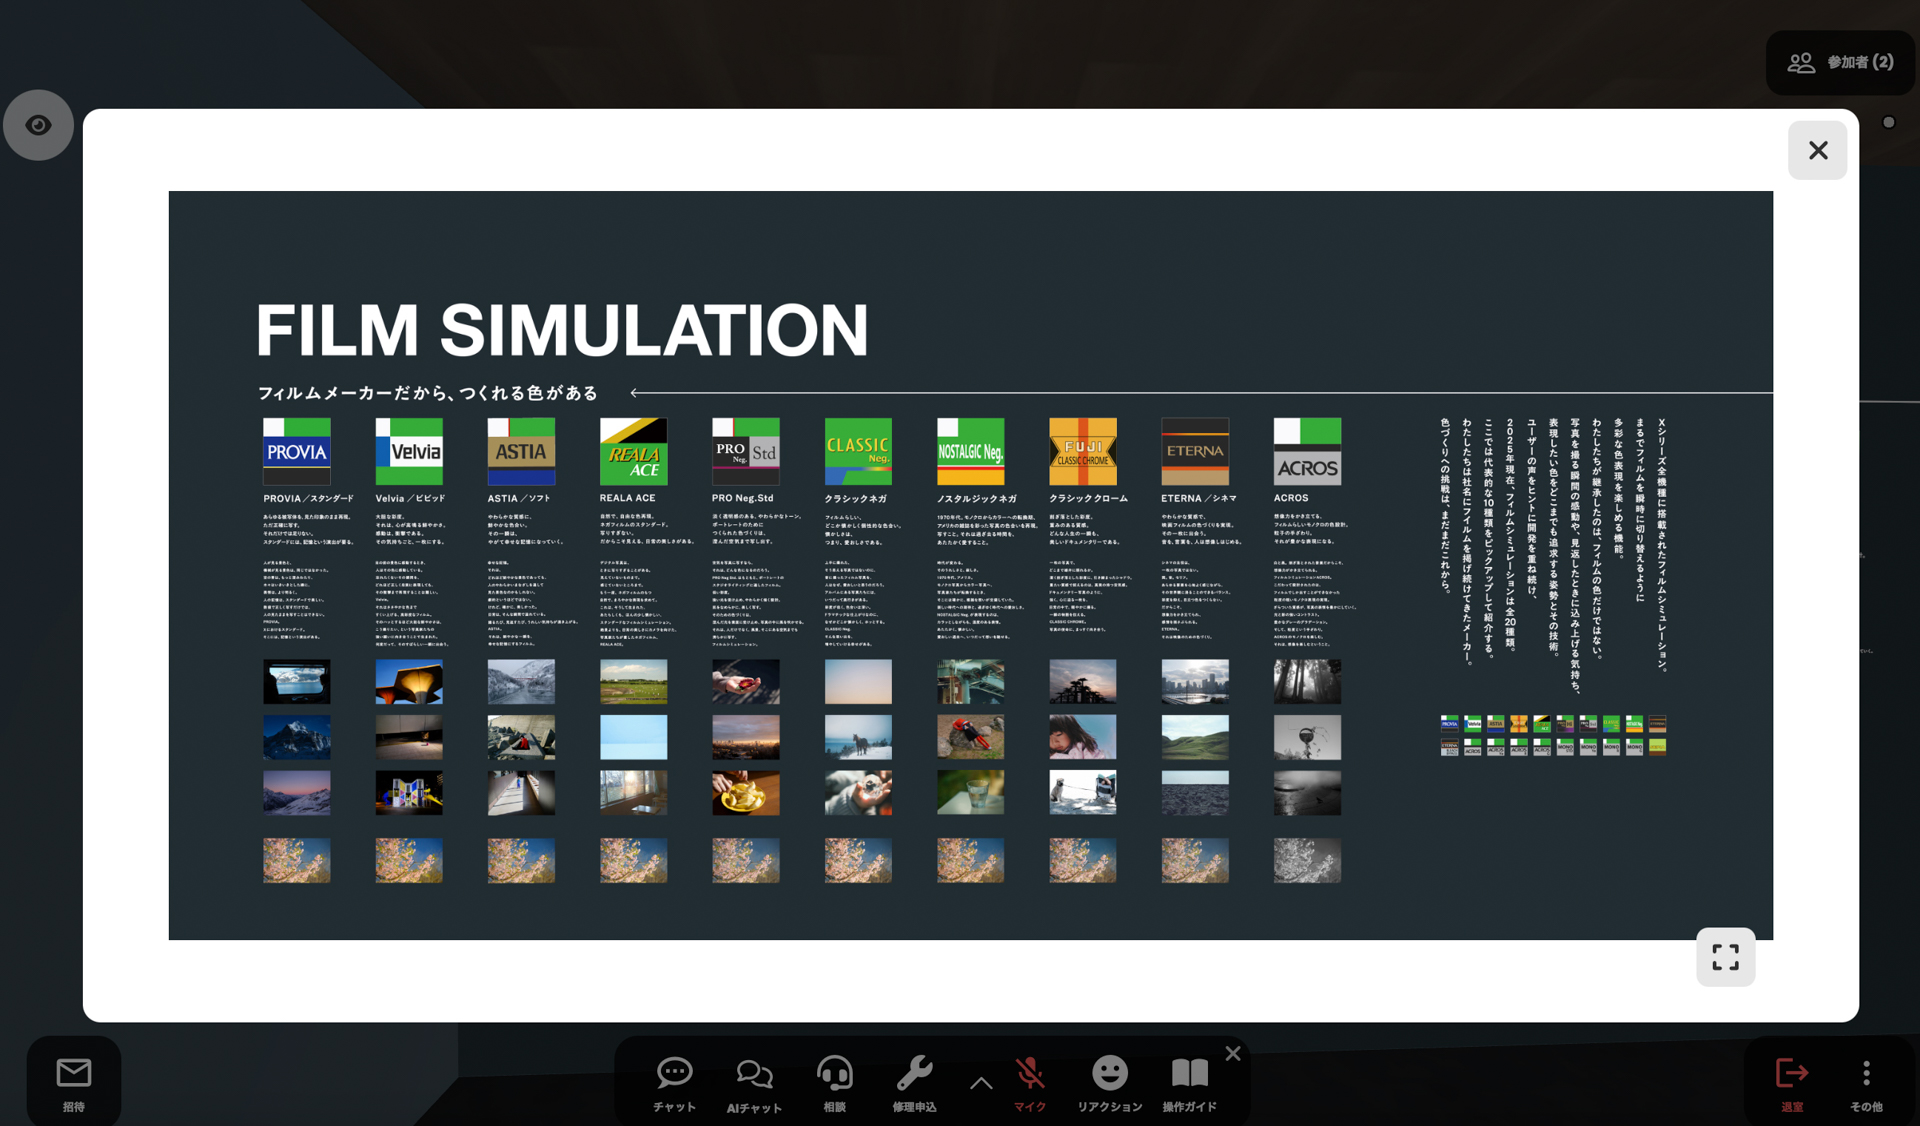Click the Velvia film logo

[409, 451]
